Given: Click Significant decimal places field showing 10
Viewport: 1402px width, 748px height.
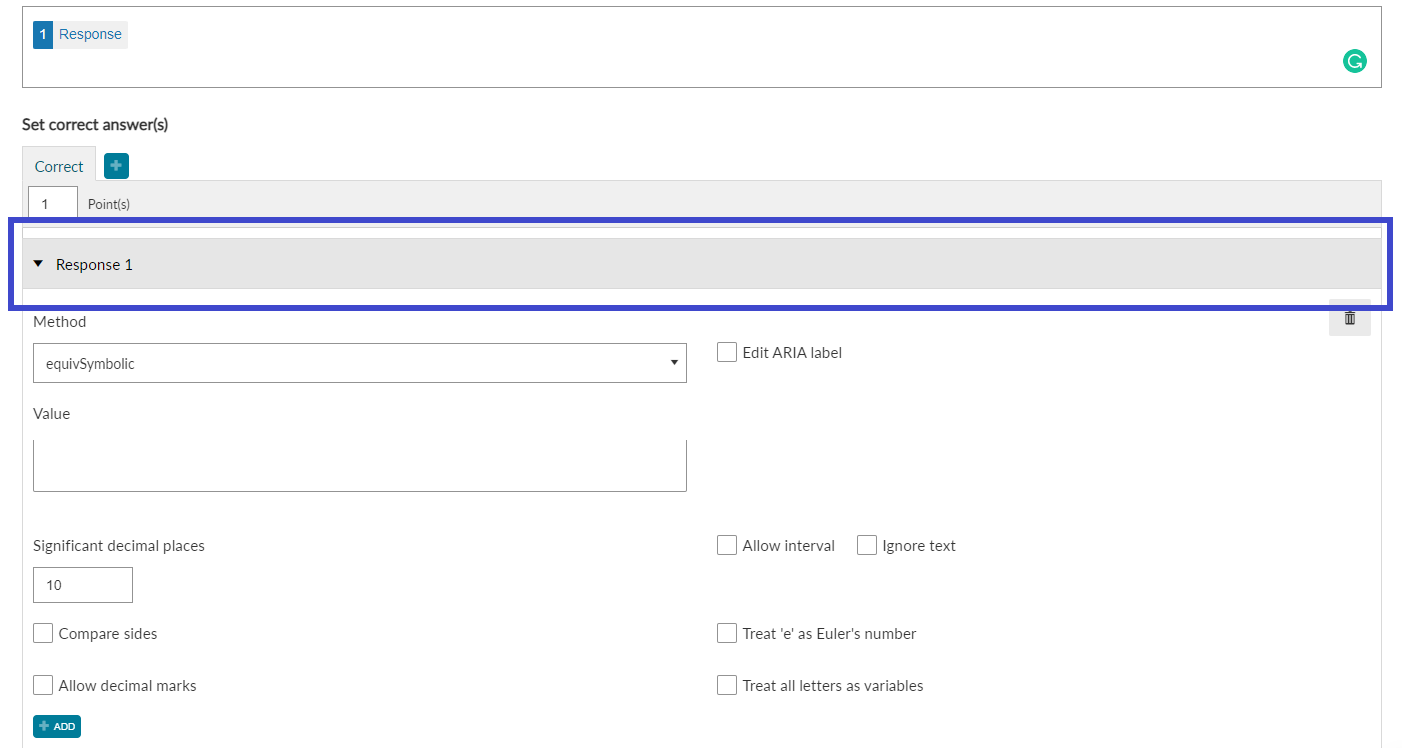Looking at the screenshot, I should point(83,585).
